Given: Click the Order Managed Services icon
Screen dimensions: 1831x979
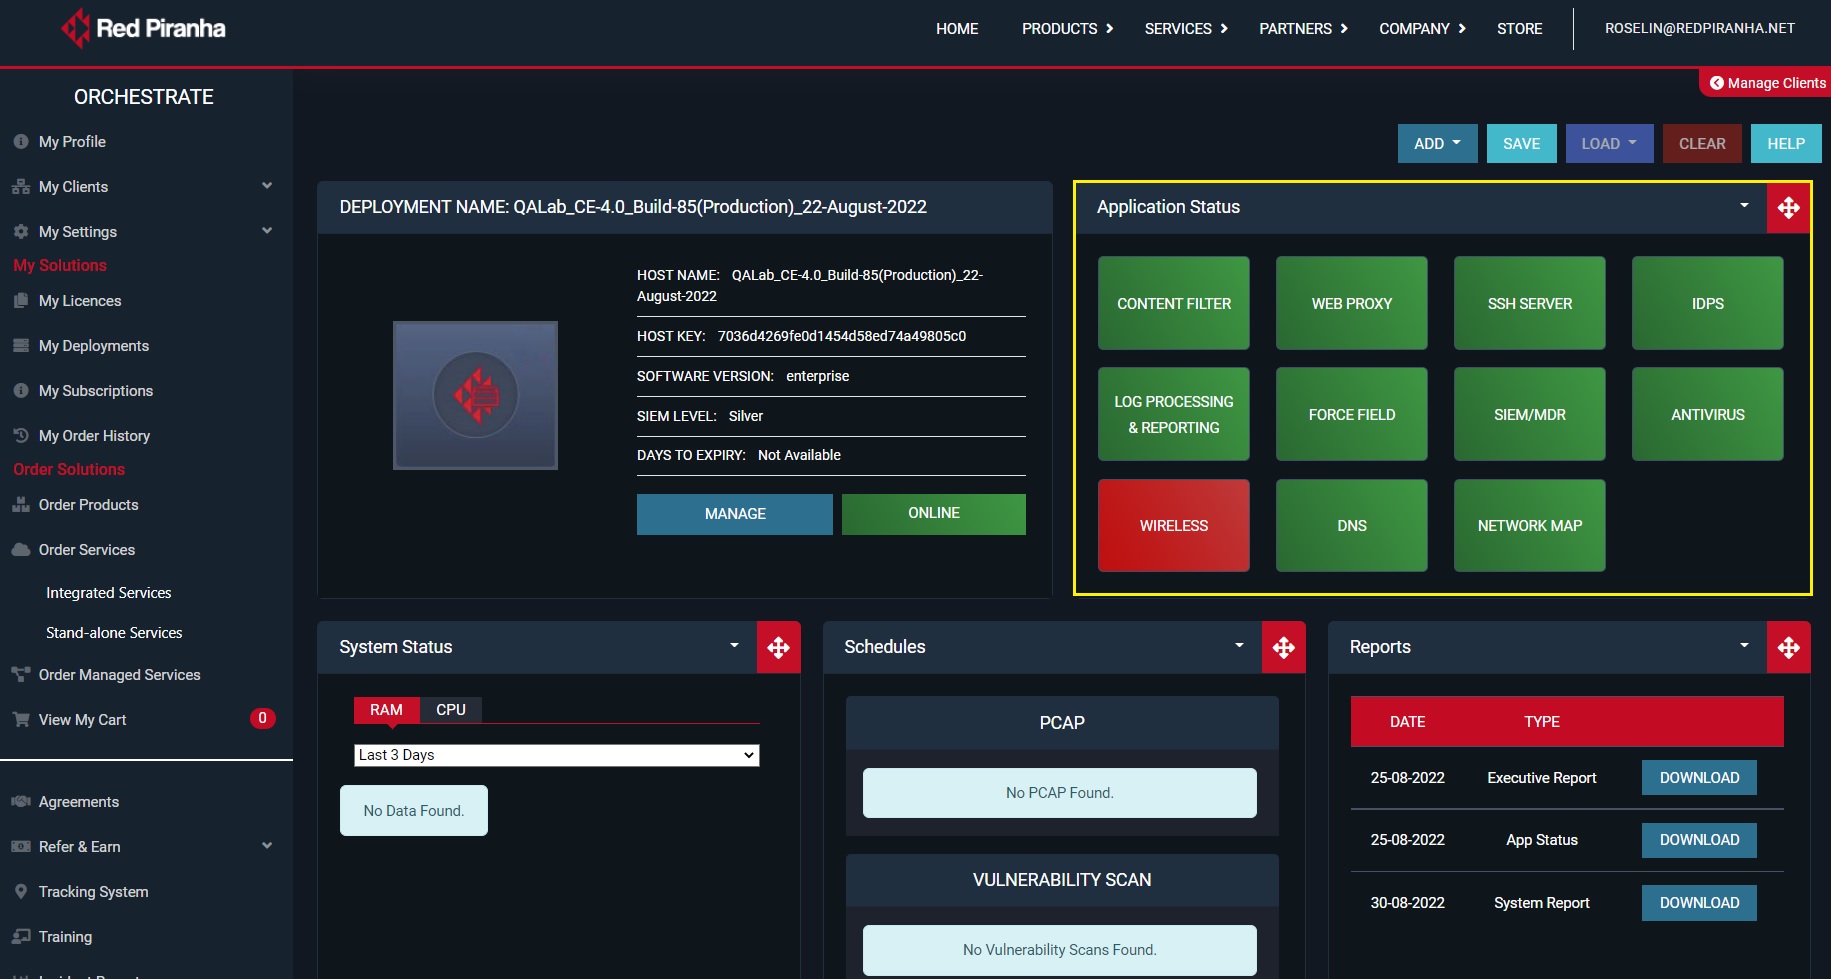Looking at the screenshot, I should [21, 675].
